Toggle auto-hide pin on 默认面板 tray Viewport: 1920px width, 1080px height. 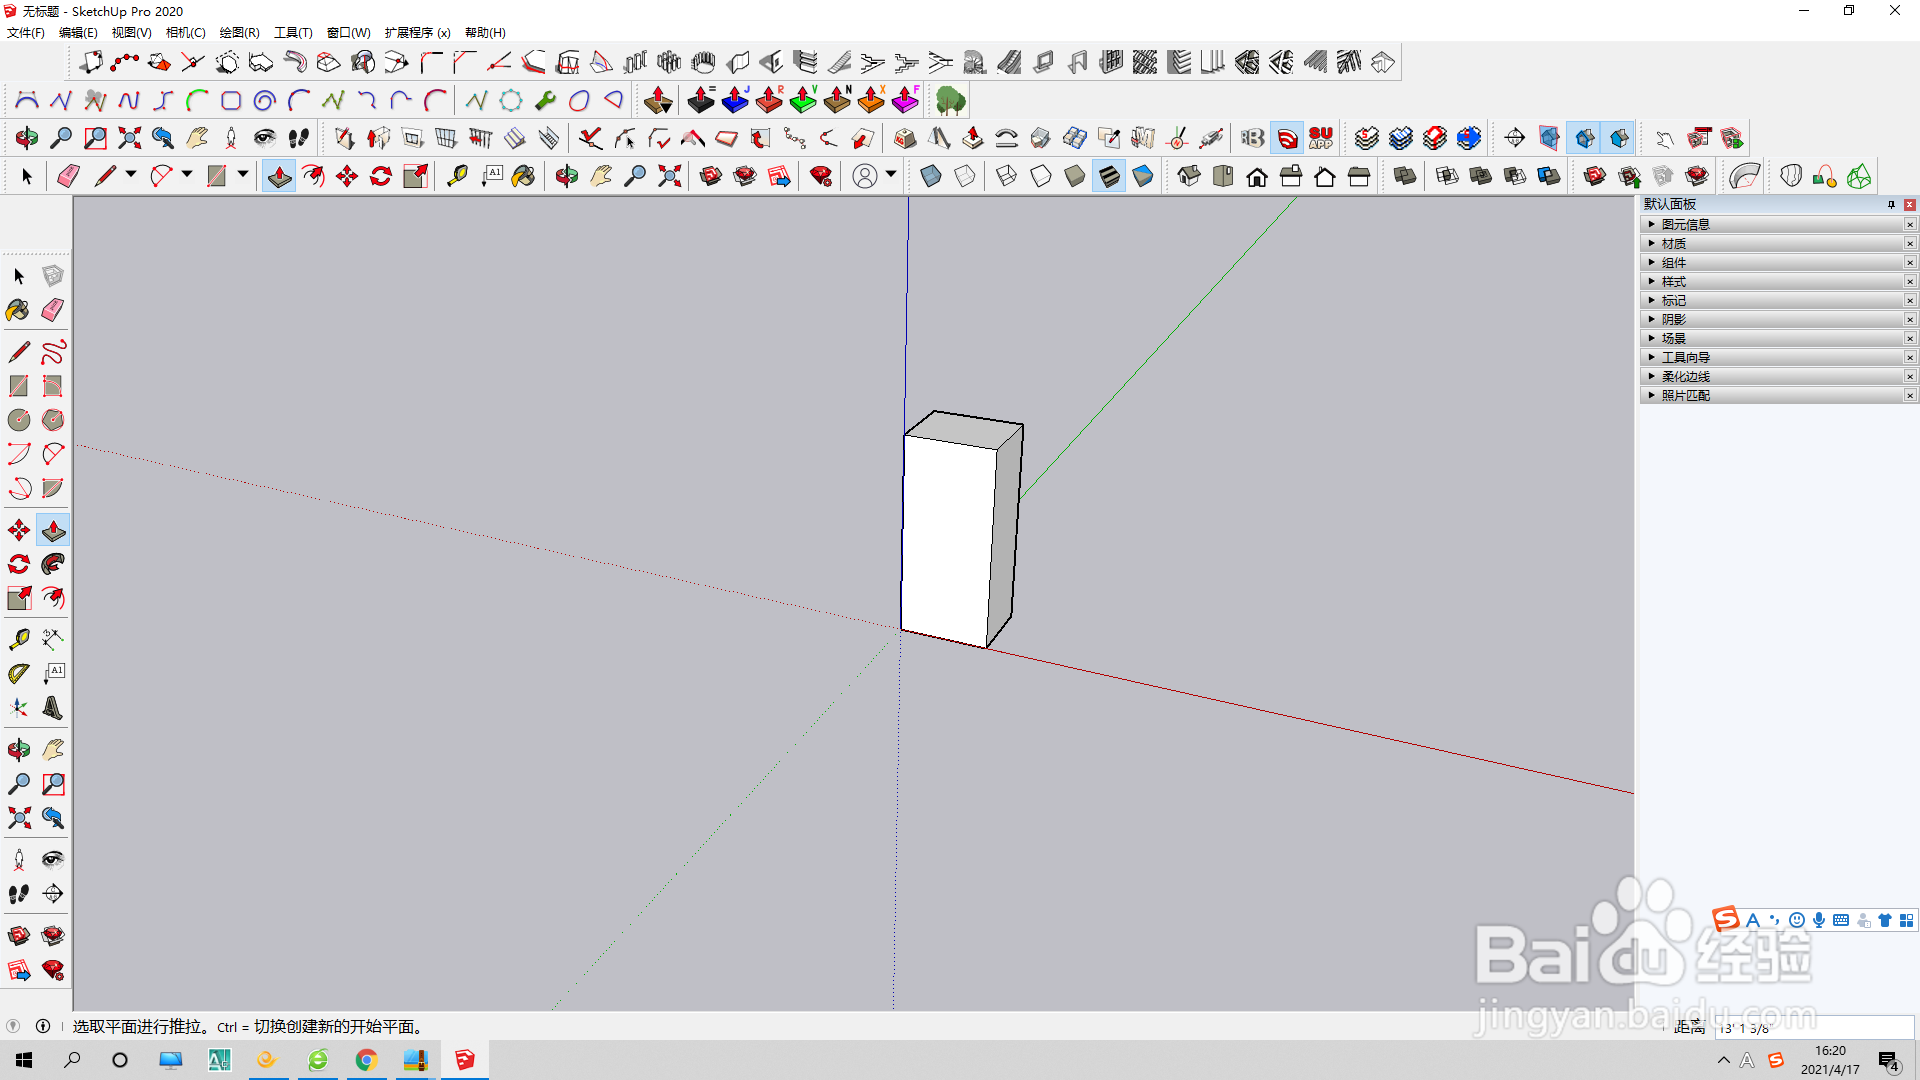coord(1891,204)
